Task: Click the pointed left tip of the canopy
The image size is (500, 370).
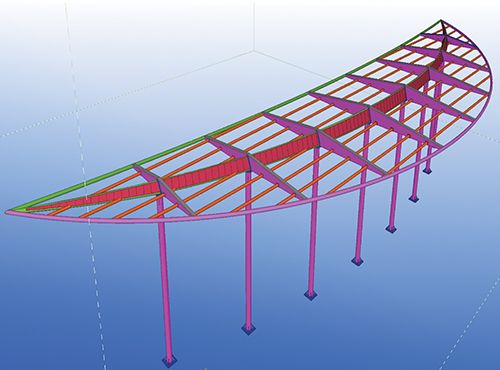Action: [8, 212]
